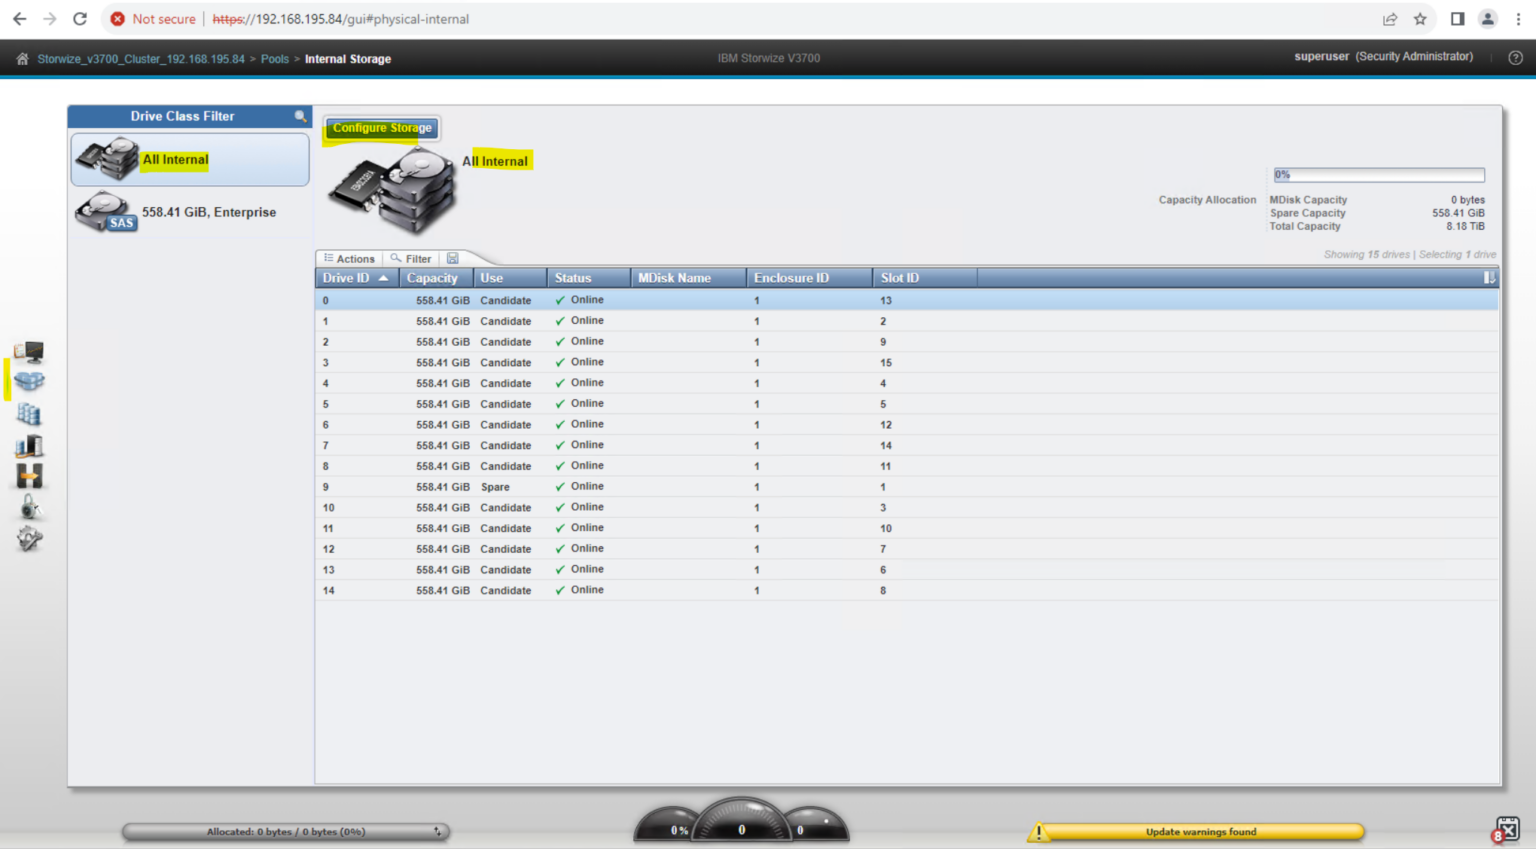Click the Configure Storage button
The height and width of the screenshot is (849, 1536).
pos(381,128)
